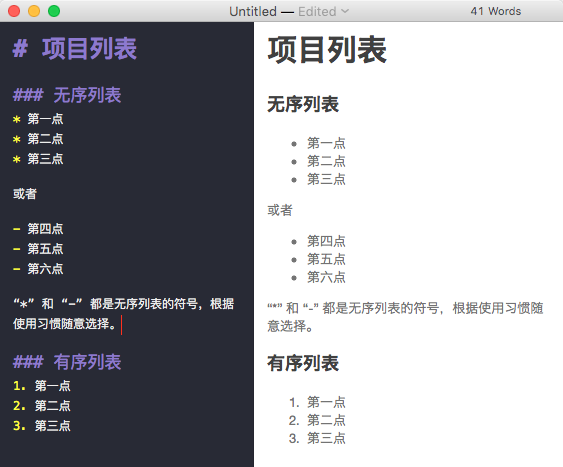Click '1. 第一点' line in editor
563x467 pixels.
pos(42,386)
